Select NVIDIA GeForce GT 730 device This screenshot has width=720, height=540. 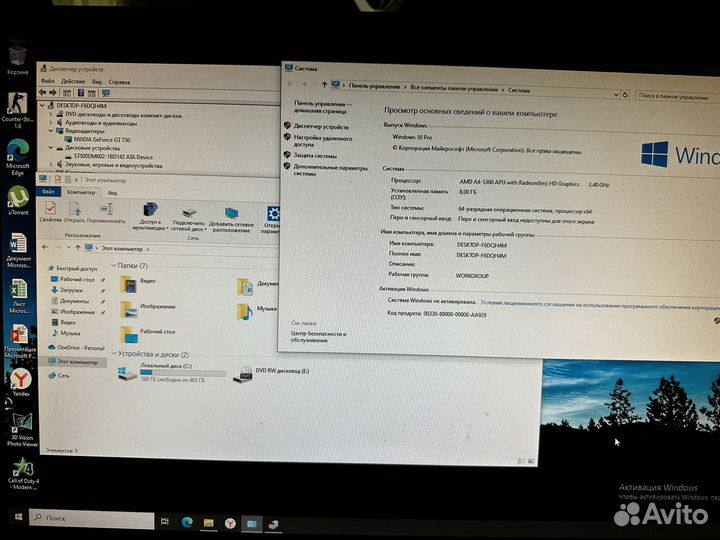pyautogui.click(x=101, y=139)
